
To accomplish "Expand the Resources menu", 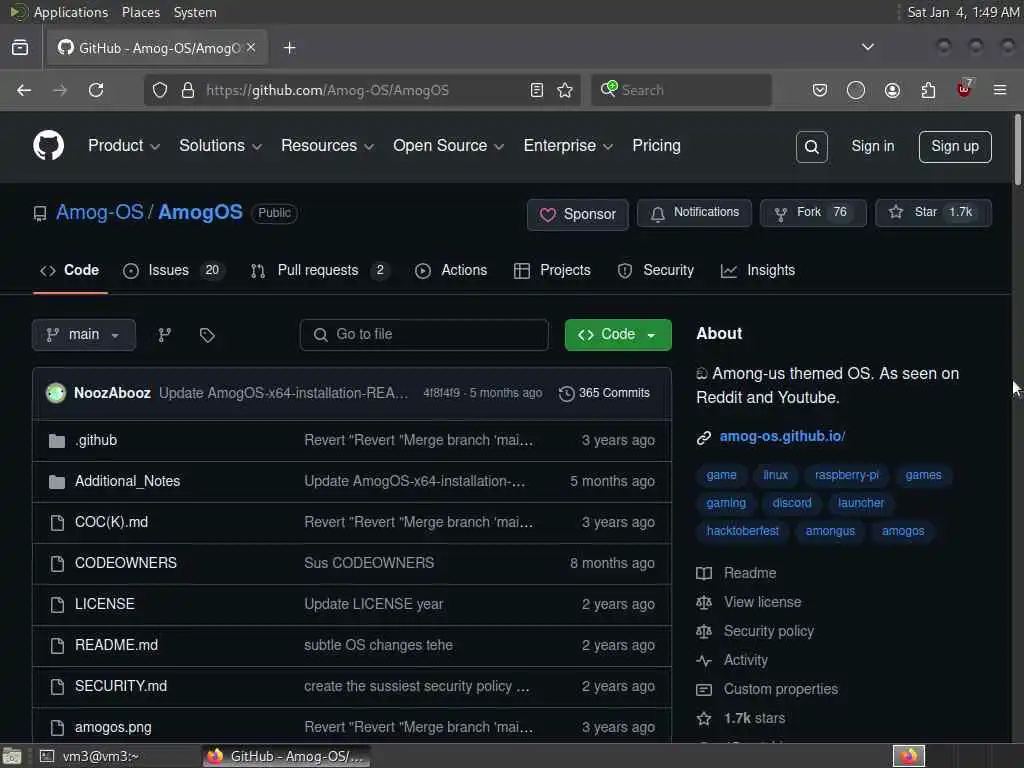I will pos(327,146).
